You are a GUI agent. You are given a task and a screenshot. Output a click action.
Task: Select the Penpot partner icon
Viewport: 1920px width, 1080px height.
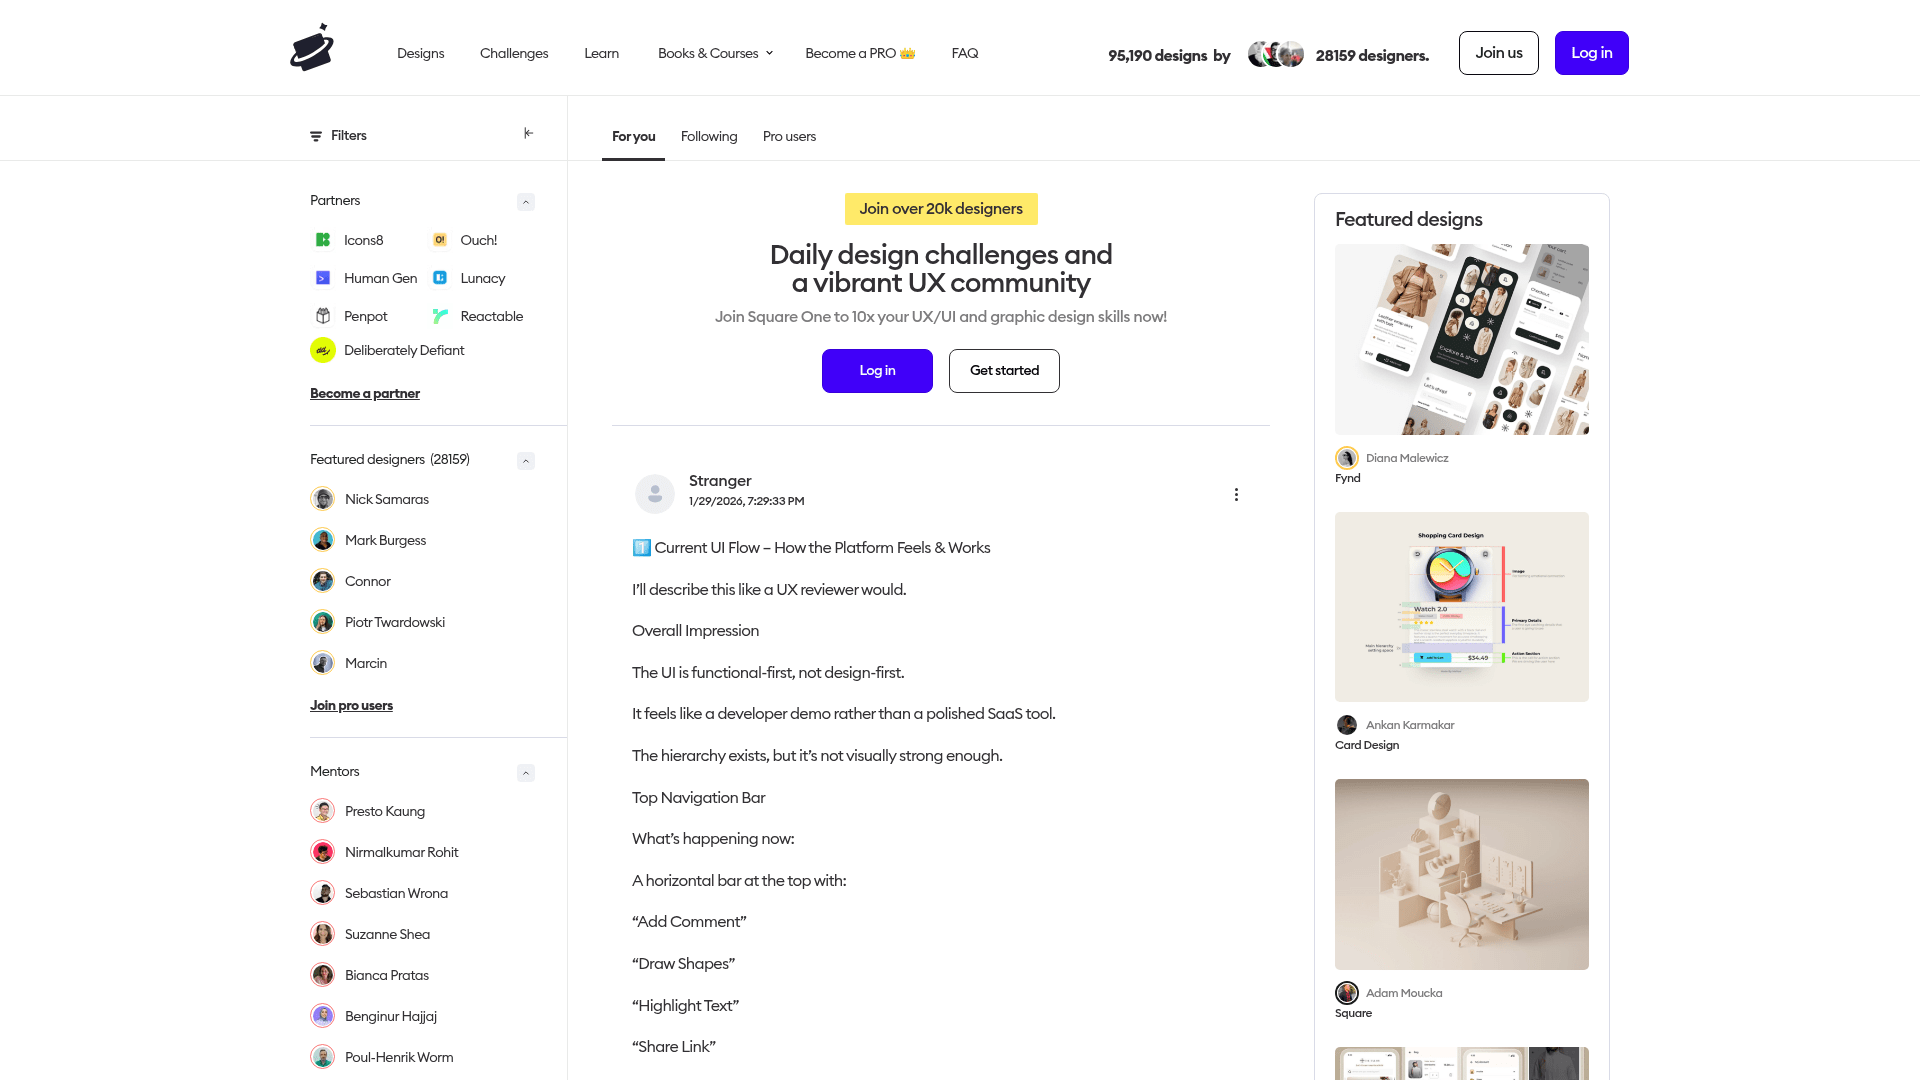point(323,316)
